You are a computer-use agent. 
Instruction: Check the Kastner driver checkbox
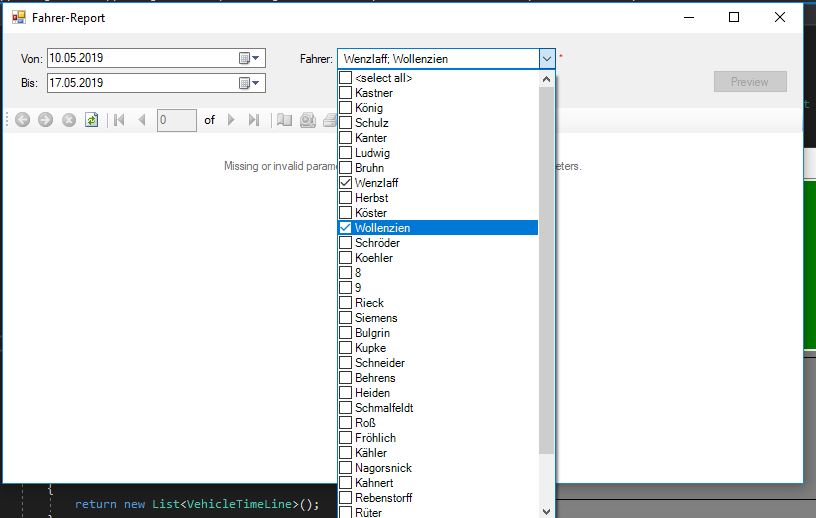coord(346,93)
